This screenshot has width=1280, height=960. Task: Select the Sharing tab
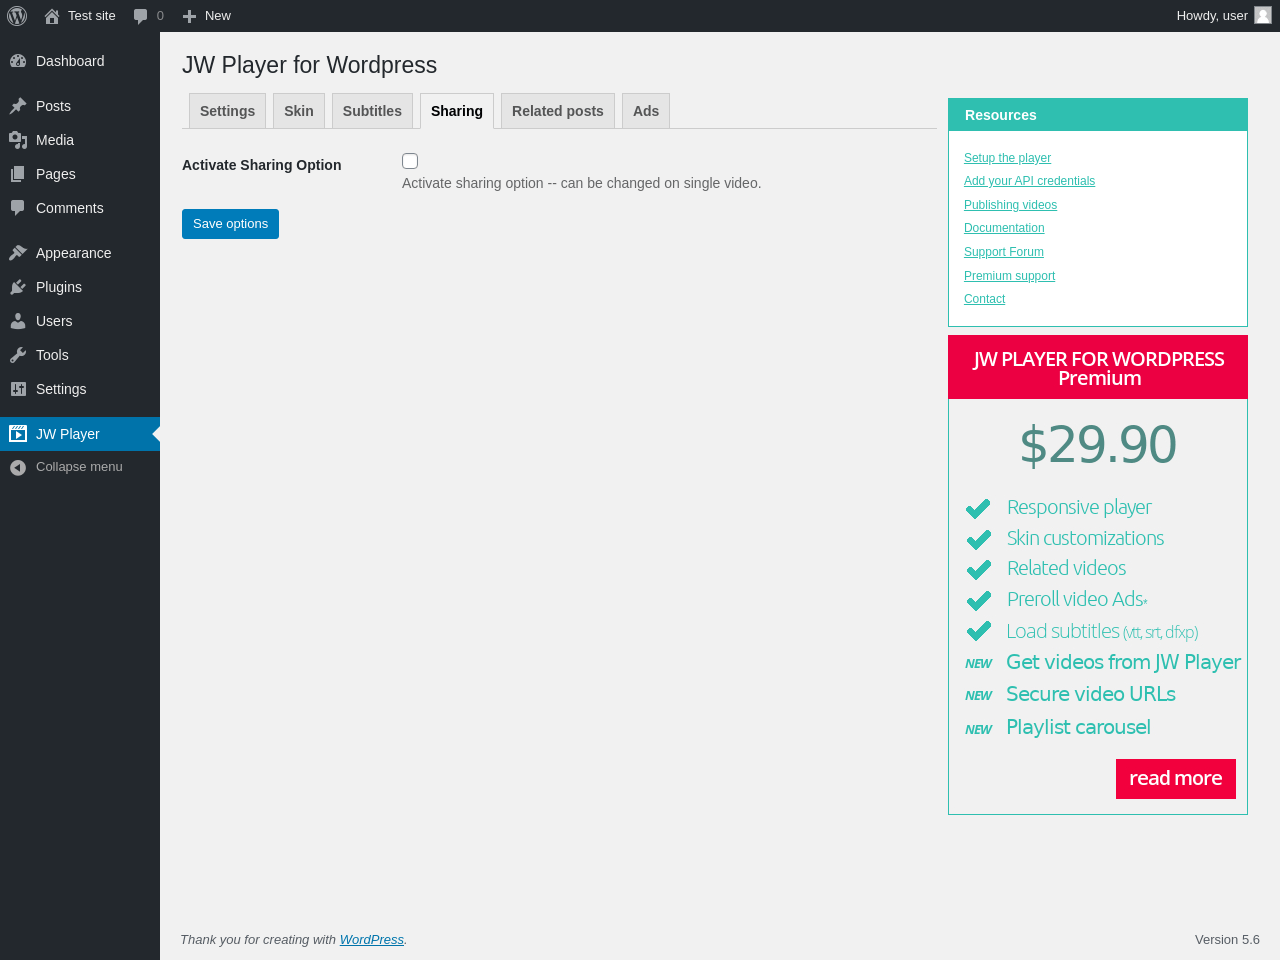(x=457, y=111)
